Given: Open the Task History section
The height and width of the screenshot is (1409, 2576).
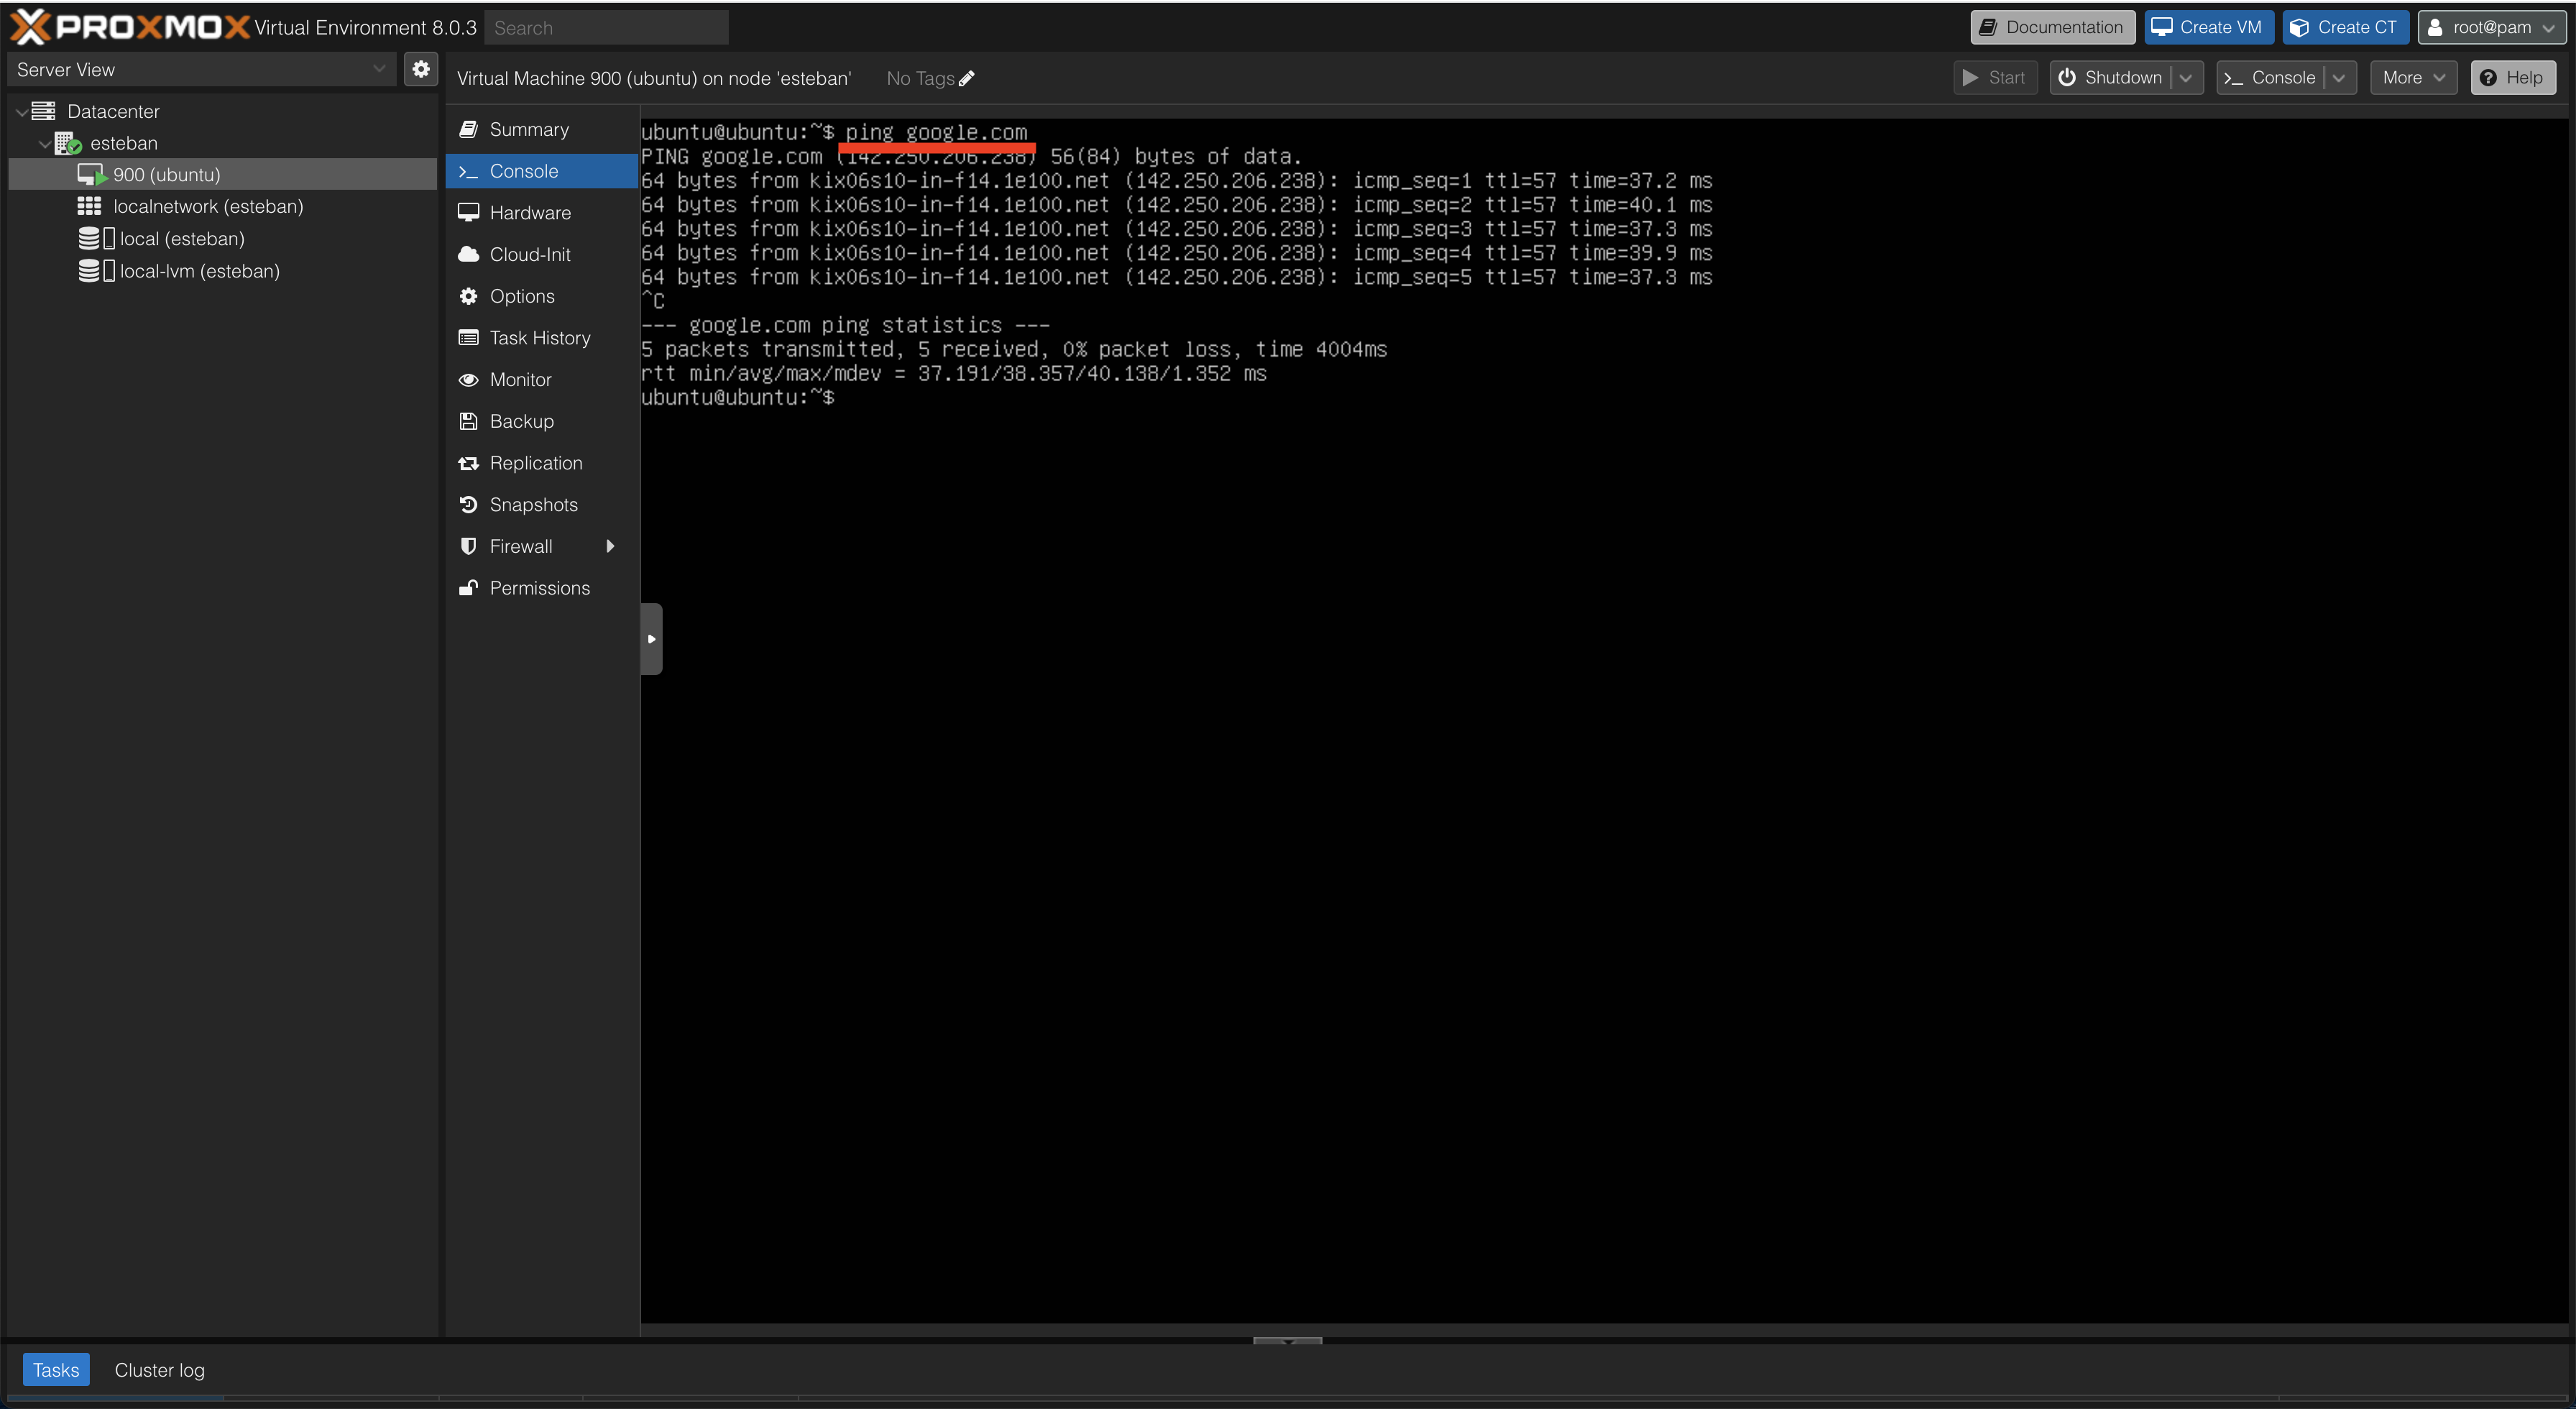Looking at the screenshot, I should point(541,338).
